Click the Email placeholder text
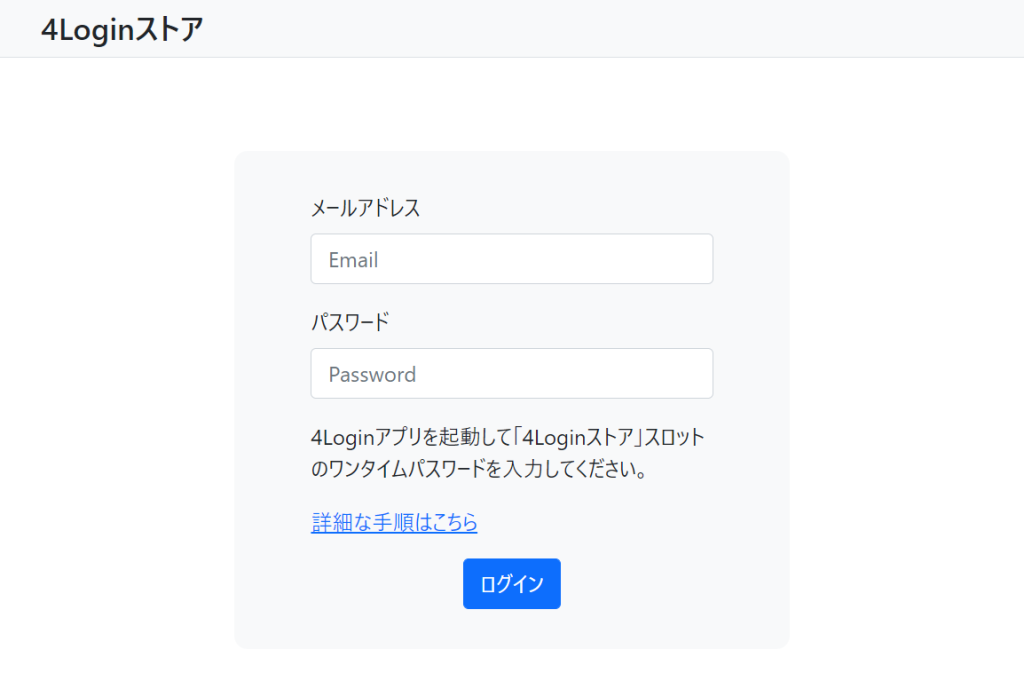 click(353, 260)
